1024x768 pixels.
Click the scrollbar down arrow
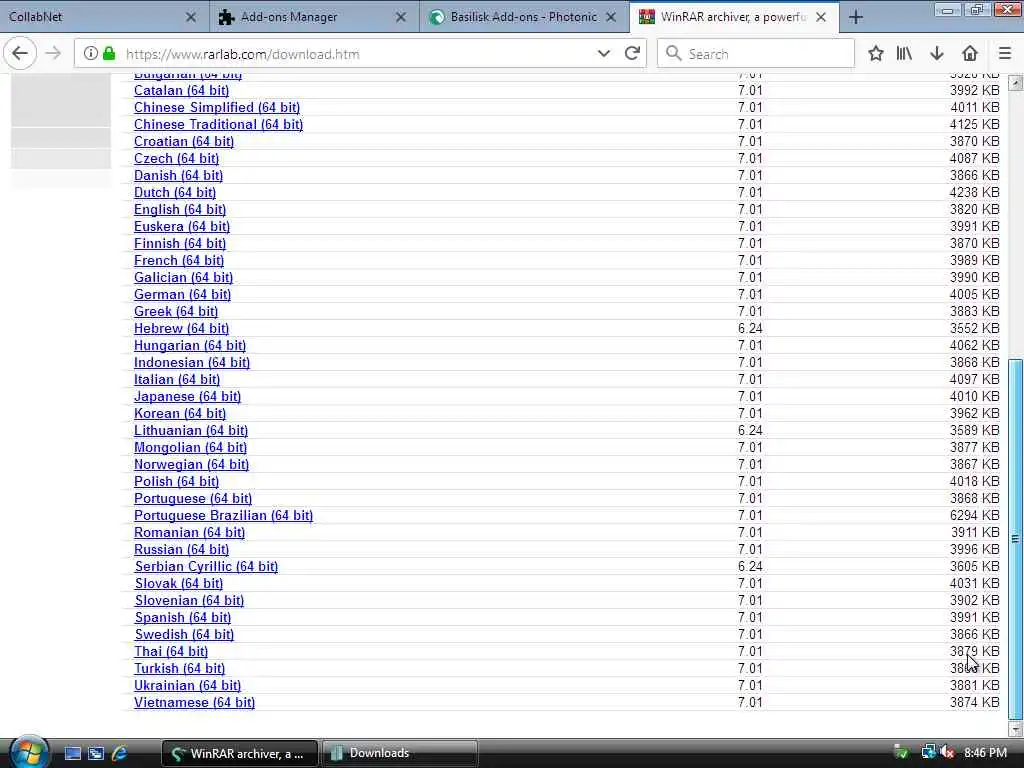tap(1016, 729)
